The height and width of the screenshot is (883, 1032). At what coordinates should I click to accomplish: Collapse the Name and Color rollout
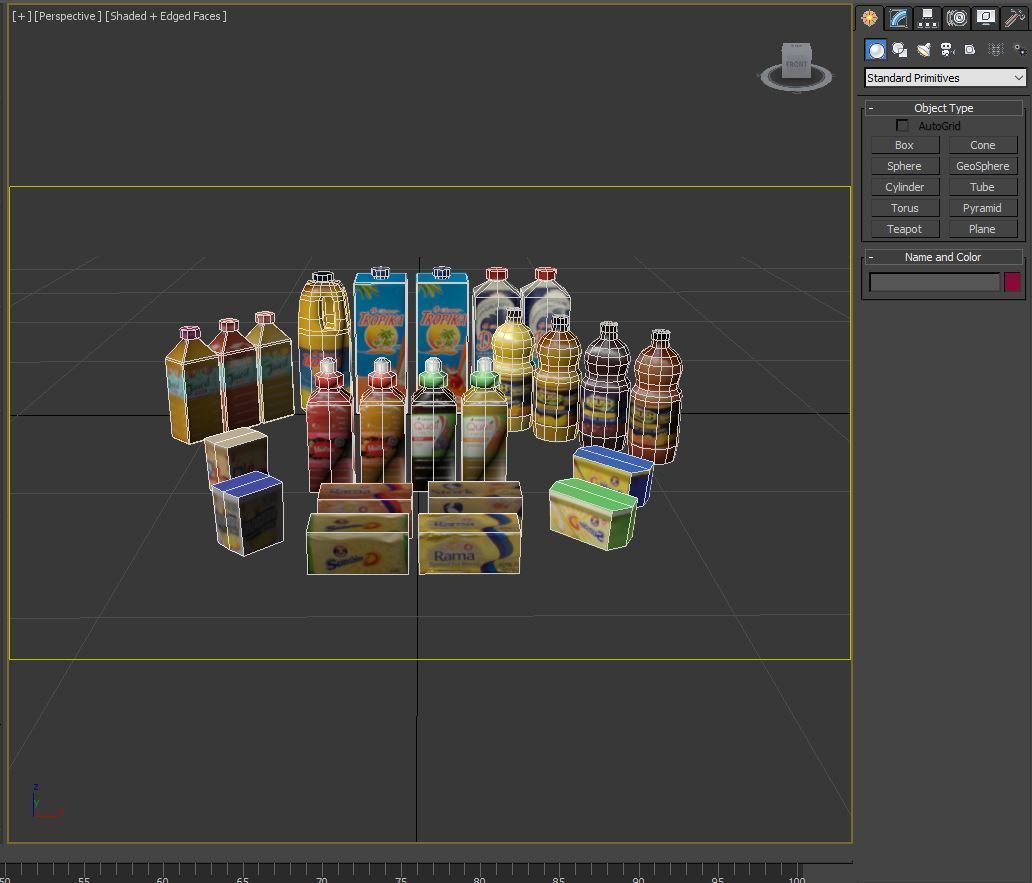pos(943,257)
